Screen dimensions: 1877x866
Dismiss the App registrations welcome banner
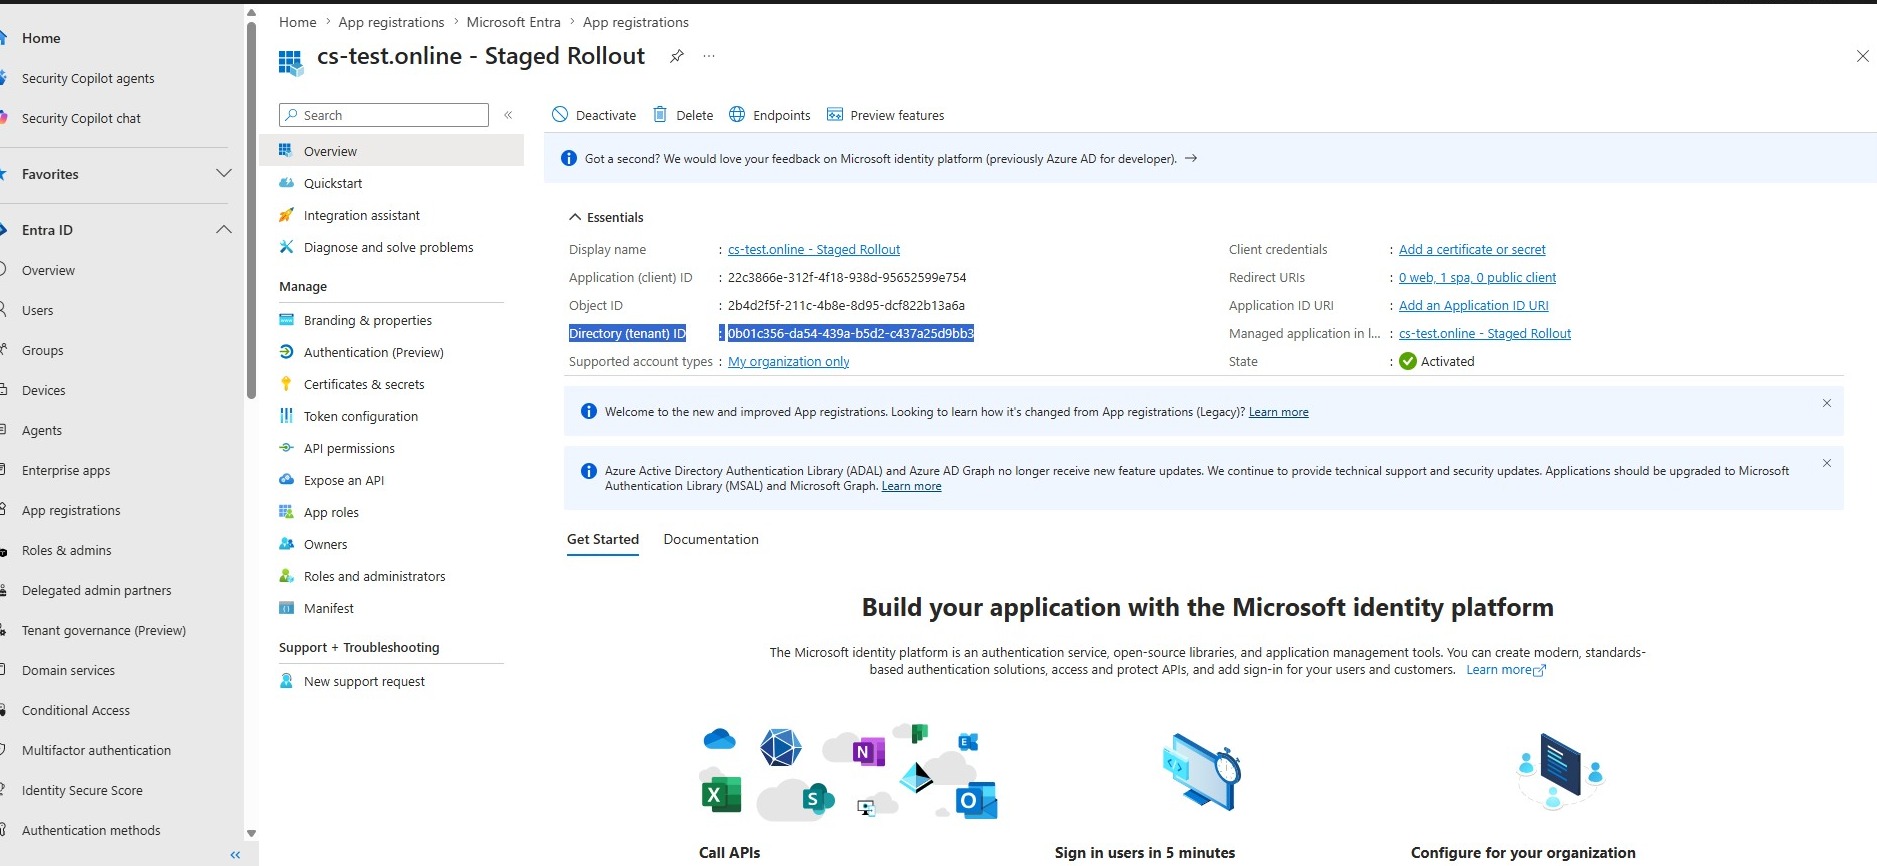[x=1826, y=403]
